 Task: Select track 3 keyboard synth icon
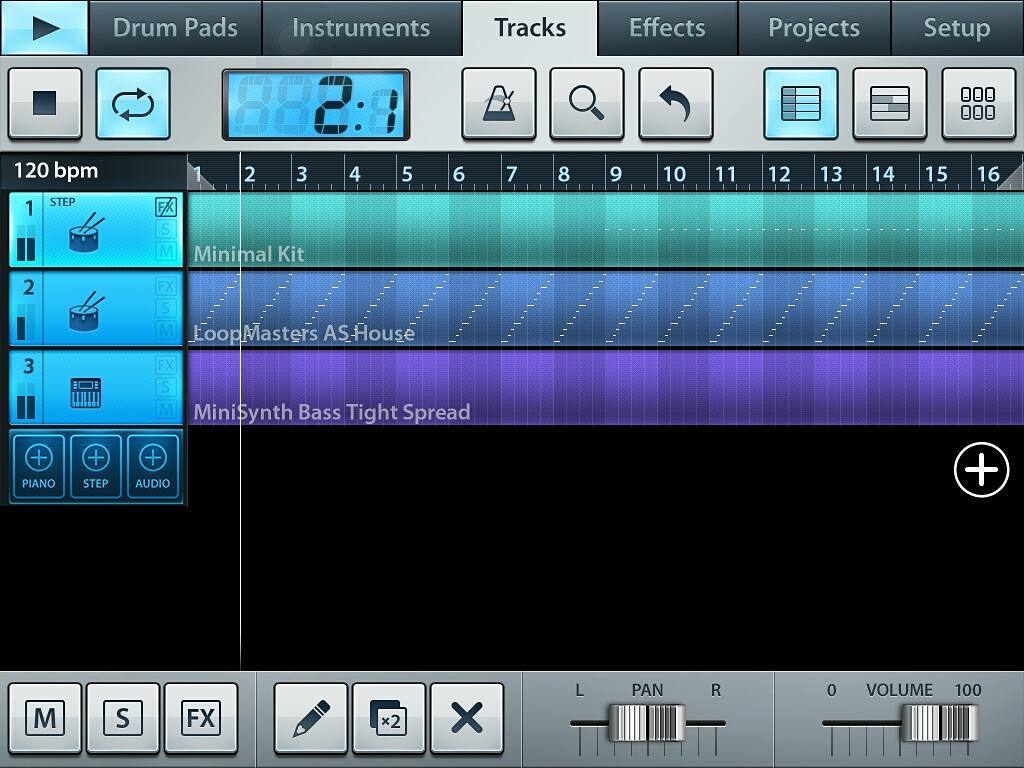coord(86,392)
